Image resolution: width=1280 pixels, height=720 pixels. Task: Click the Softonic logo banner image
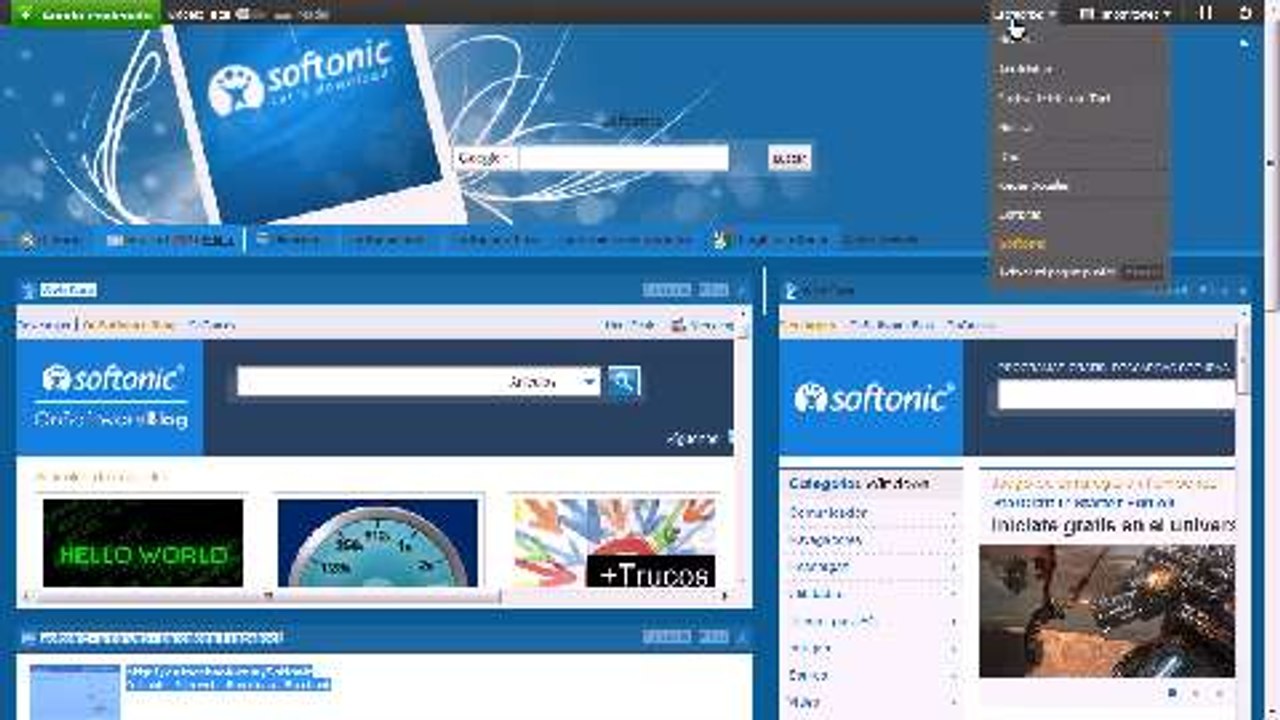click(x=315, y=123)
